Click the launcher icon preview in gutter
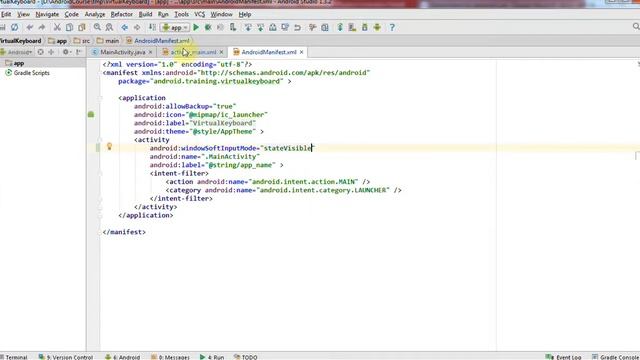 point(91,114)
